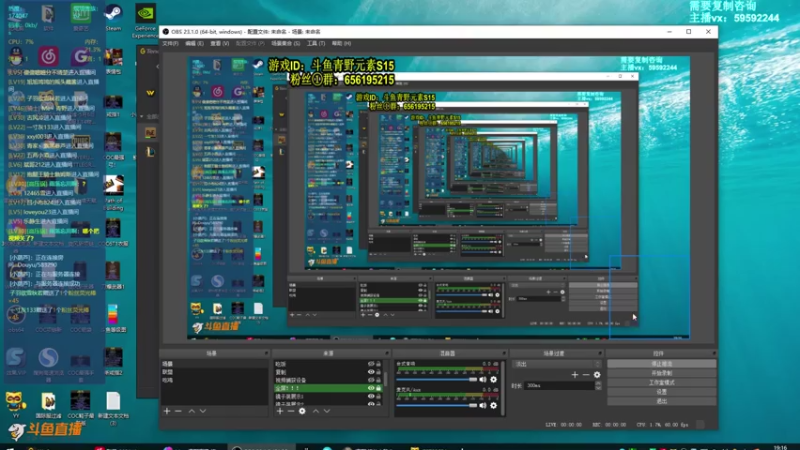Open the 文件(F) menu in OBS

170,44
